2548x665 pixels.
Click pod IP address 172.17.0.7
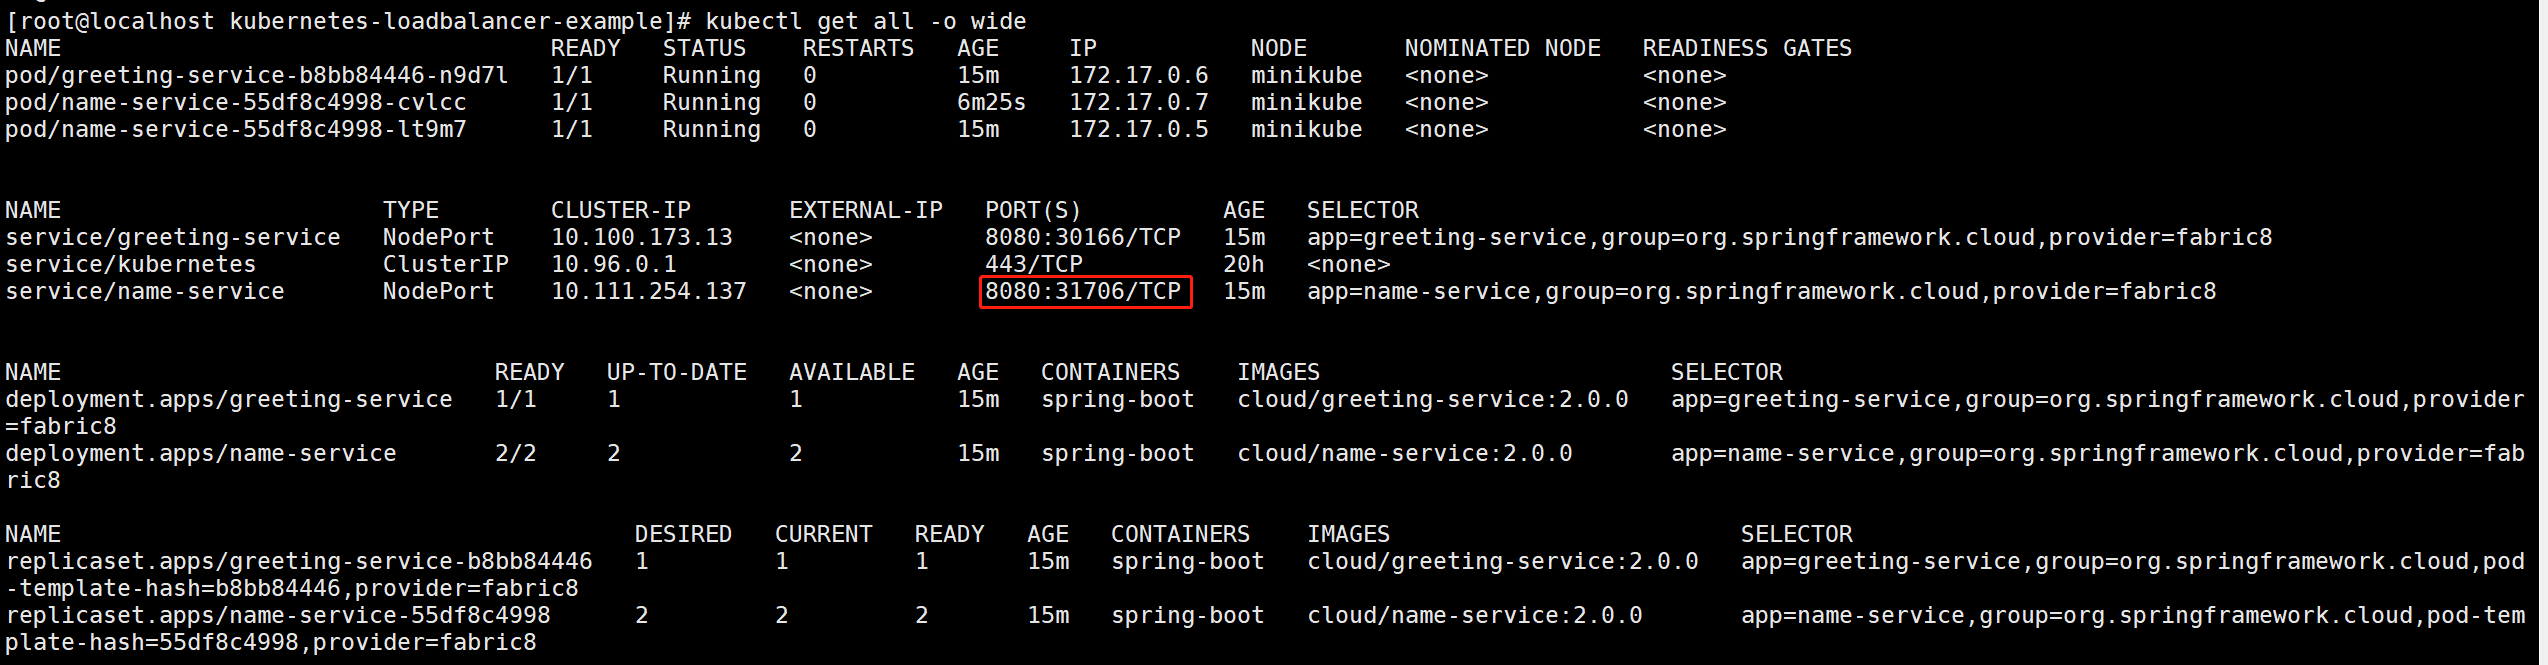[x=1138, y=102]
